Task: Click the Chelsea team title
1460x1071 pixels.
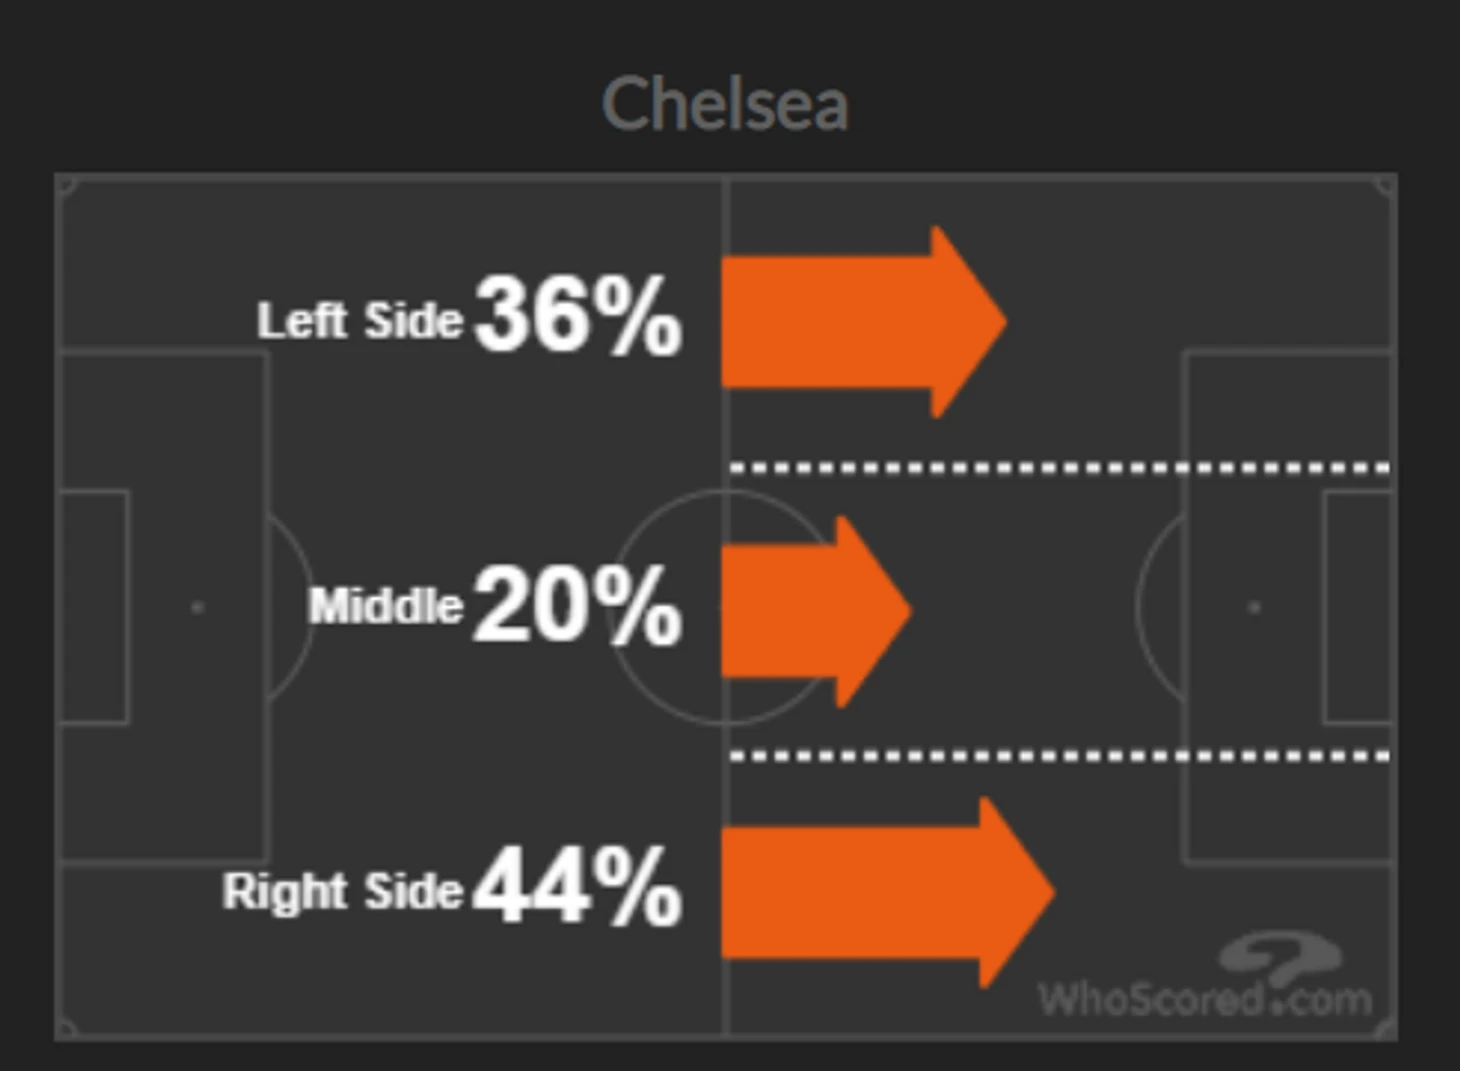Action: coord(725,104)
